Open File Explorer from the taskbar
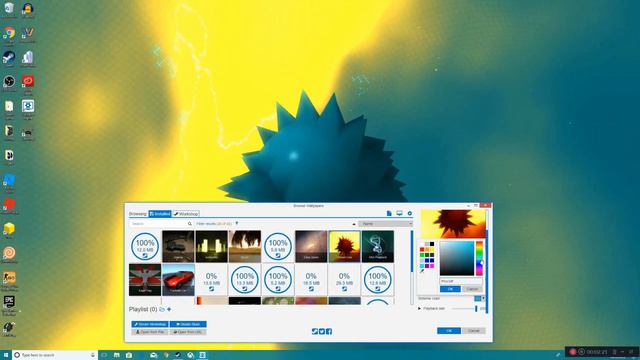This screenshot has height=360, width=640. [116, 355]
